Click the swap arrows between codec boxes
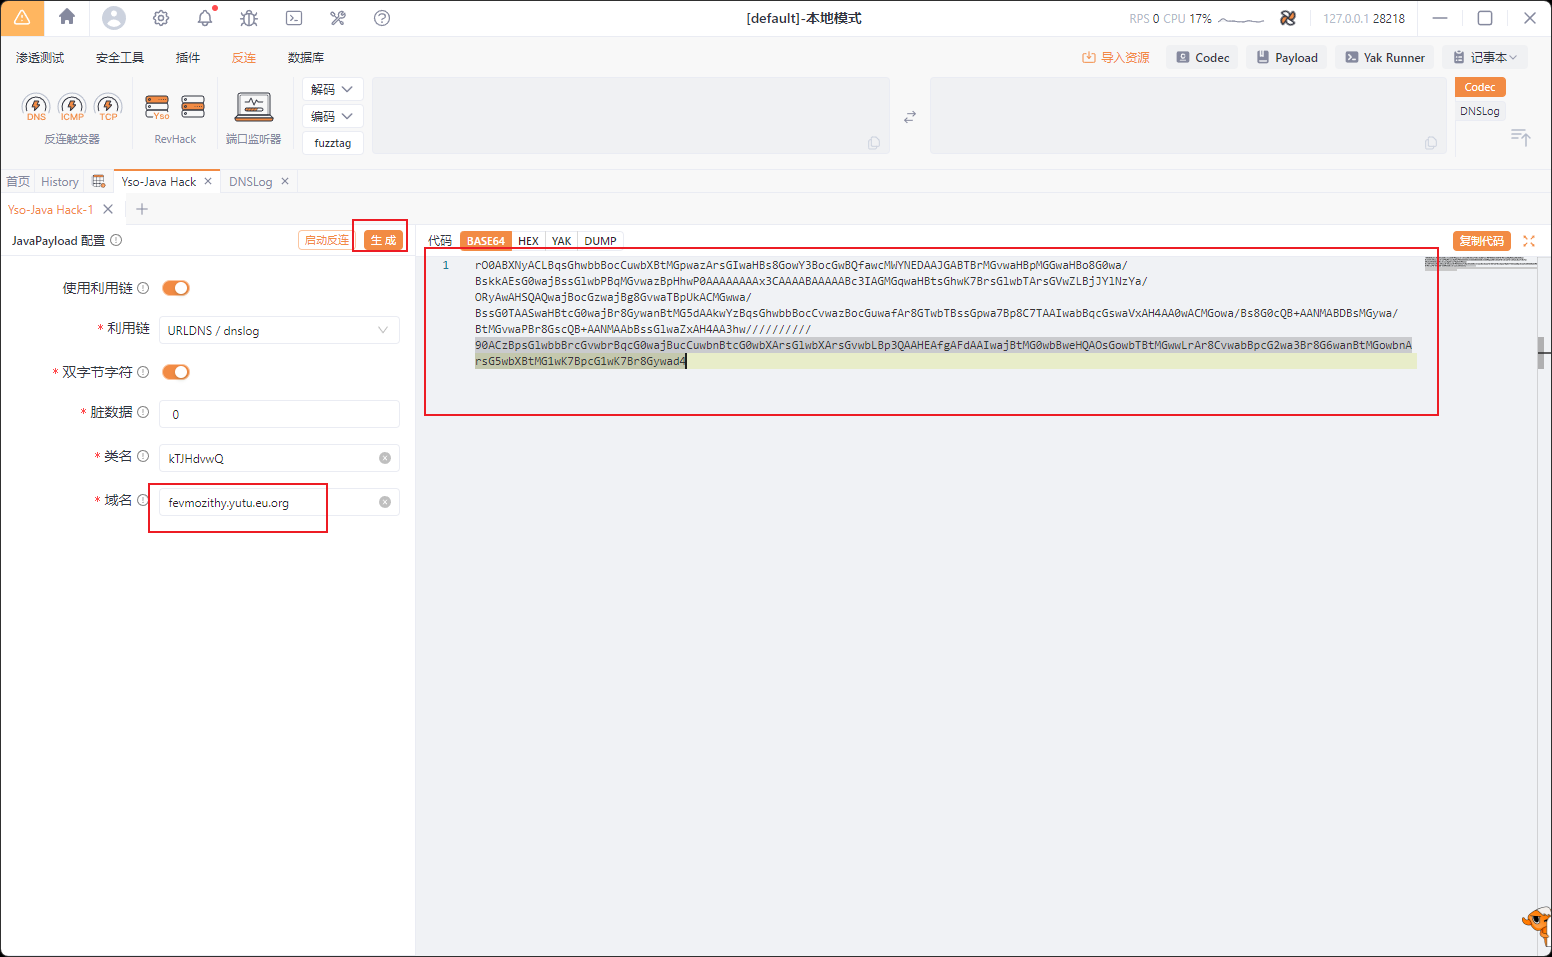The width and height of the screenshot is (1552, 957). click(910, 117)
